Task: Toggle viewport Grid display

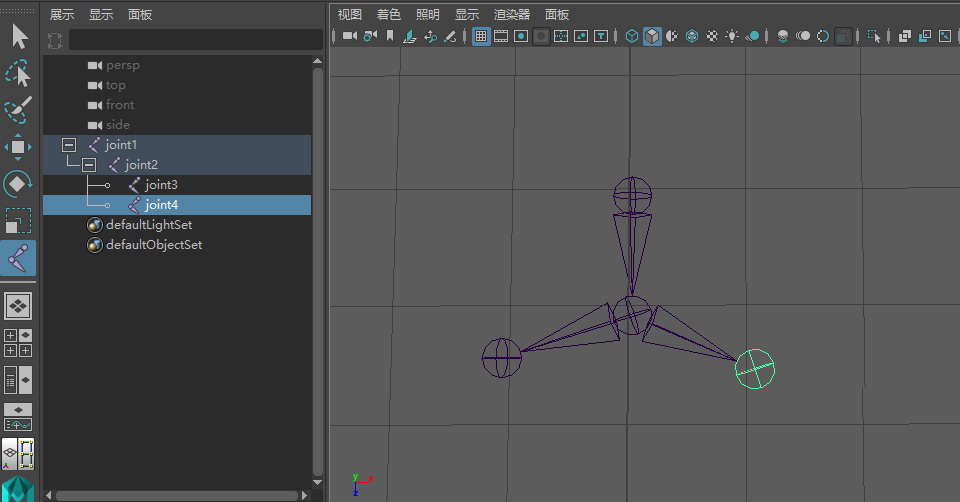Action: (481, 36)
